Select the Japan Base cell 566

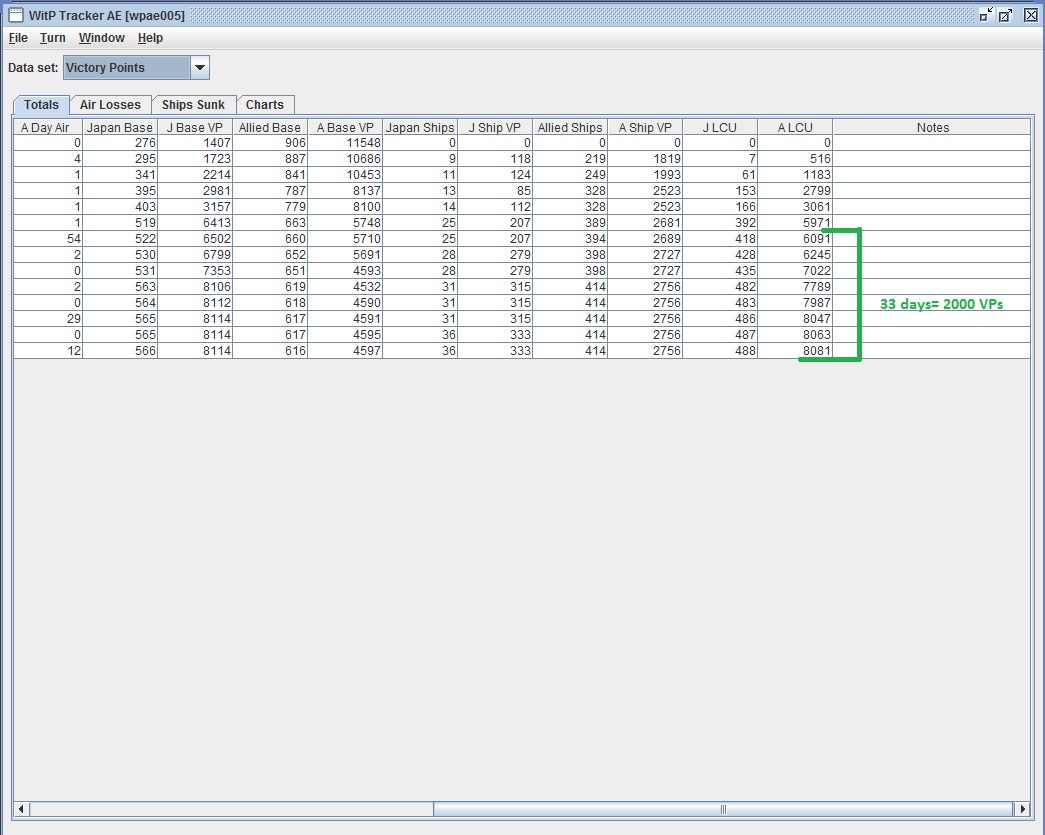coord(120,351)
